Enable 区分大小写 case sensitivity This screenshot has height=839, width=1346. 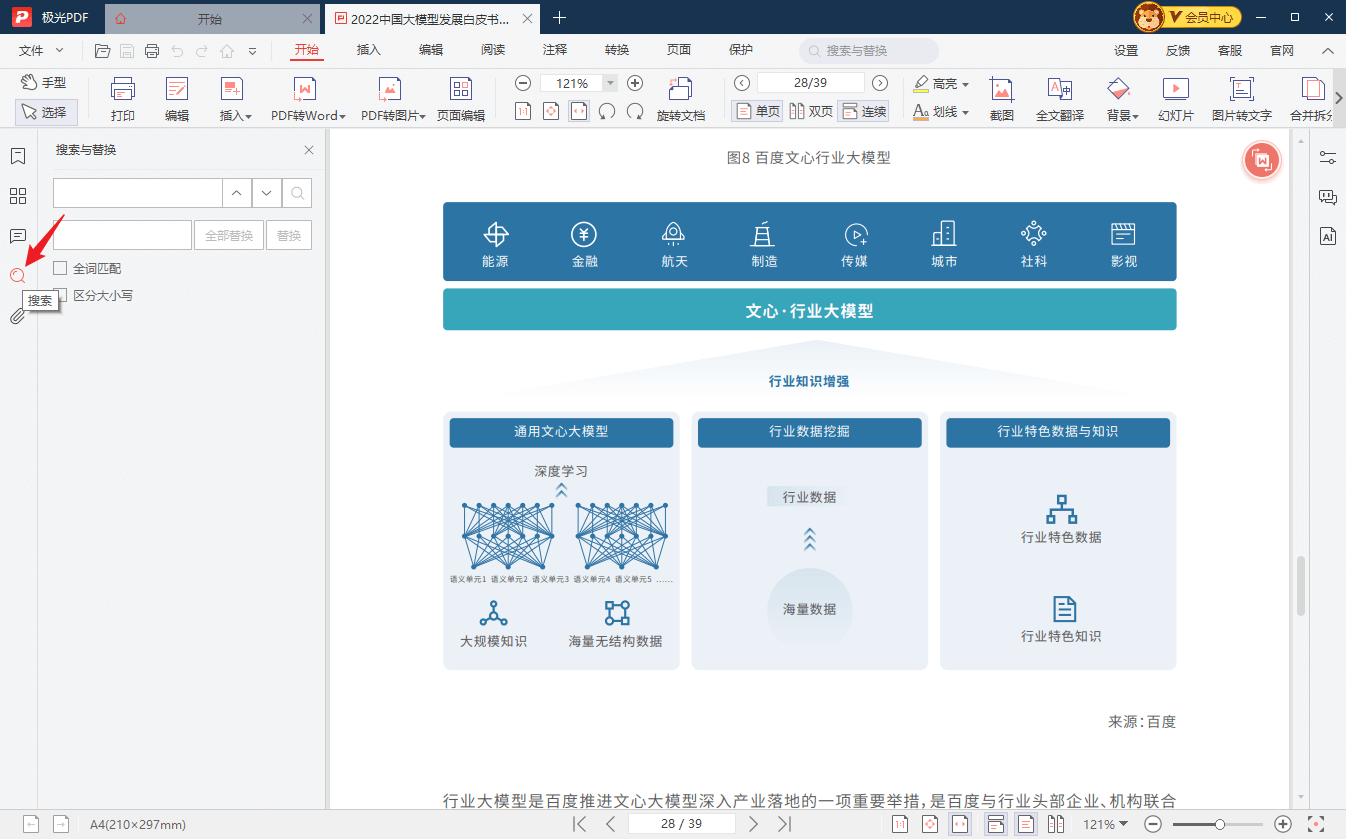click(60, 295)
